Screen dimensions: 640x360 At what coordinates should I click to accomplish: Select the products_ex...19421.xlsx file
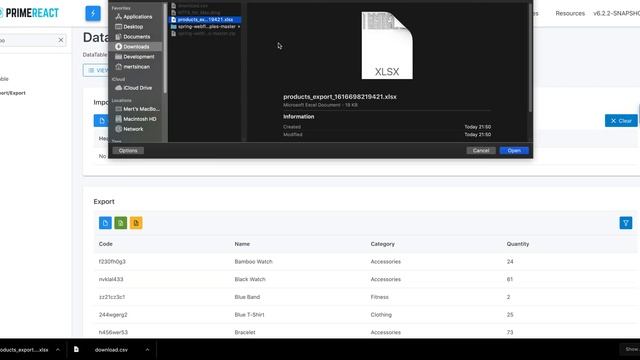point(205,20)
